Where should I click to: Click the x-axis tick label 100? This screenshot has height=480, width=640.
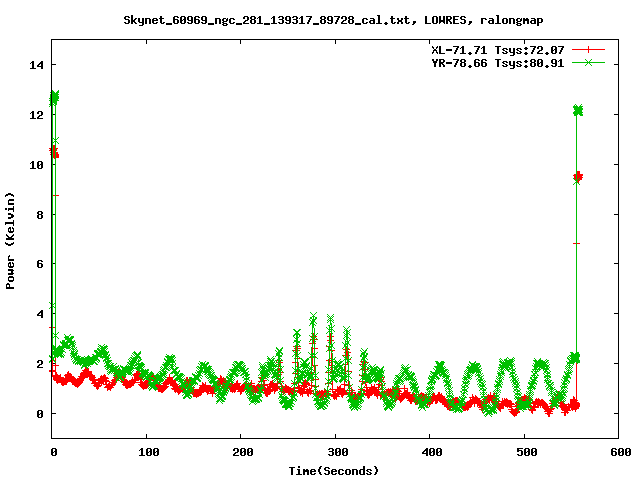pyautogui.click(x=146, y=453)
